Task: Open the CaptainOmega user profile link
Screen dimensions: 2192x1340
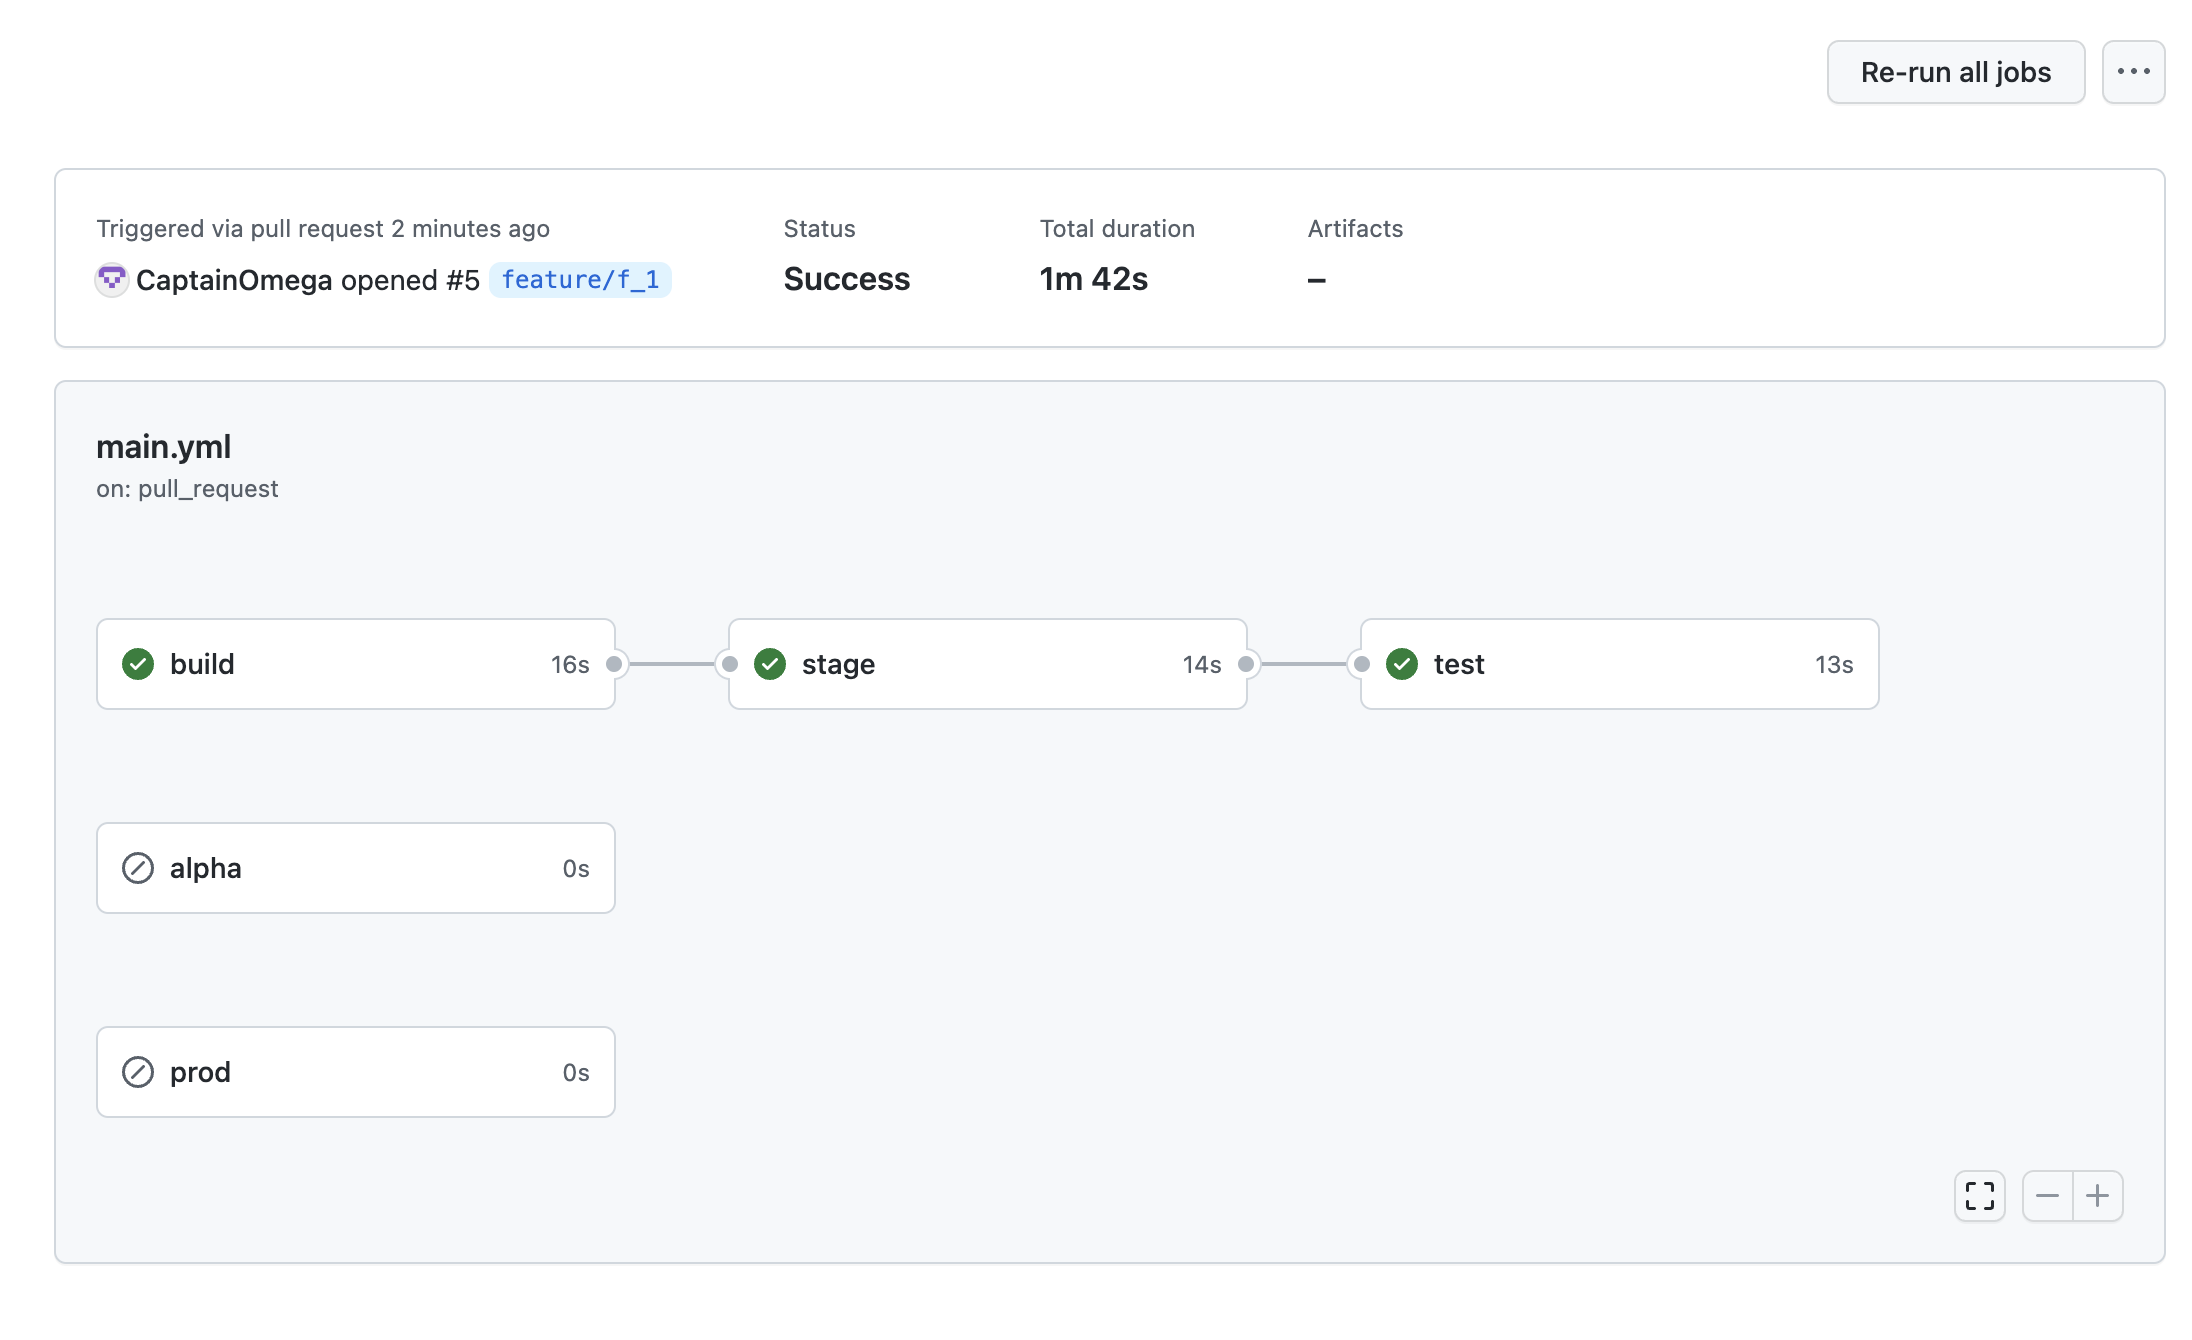Action: click(233, 280)
